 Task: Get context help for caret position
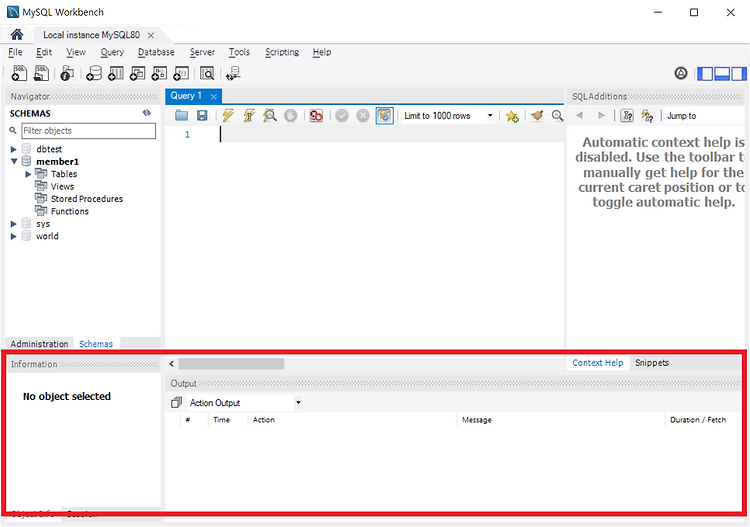coord(627,115)
